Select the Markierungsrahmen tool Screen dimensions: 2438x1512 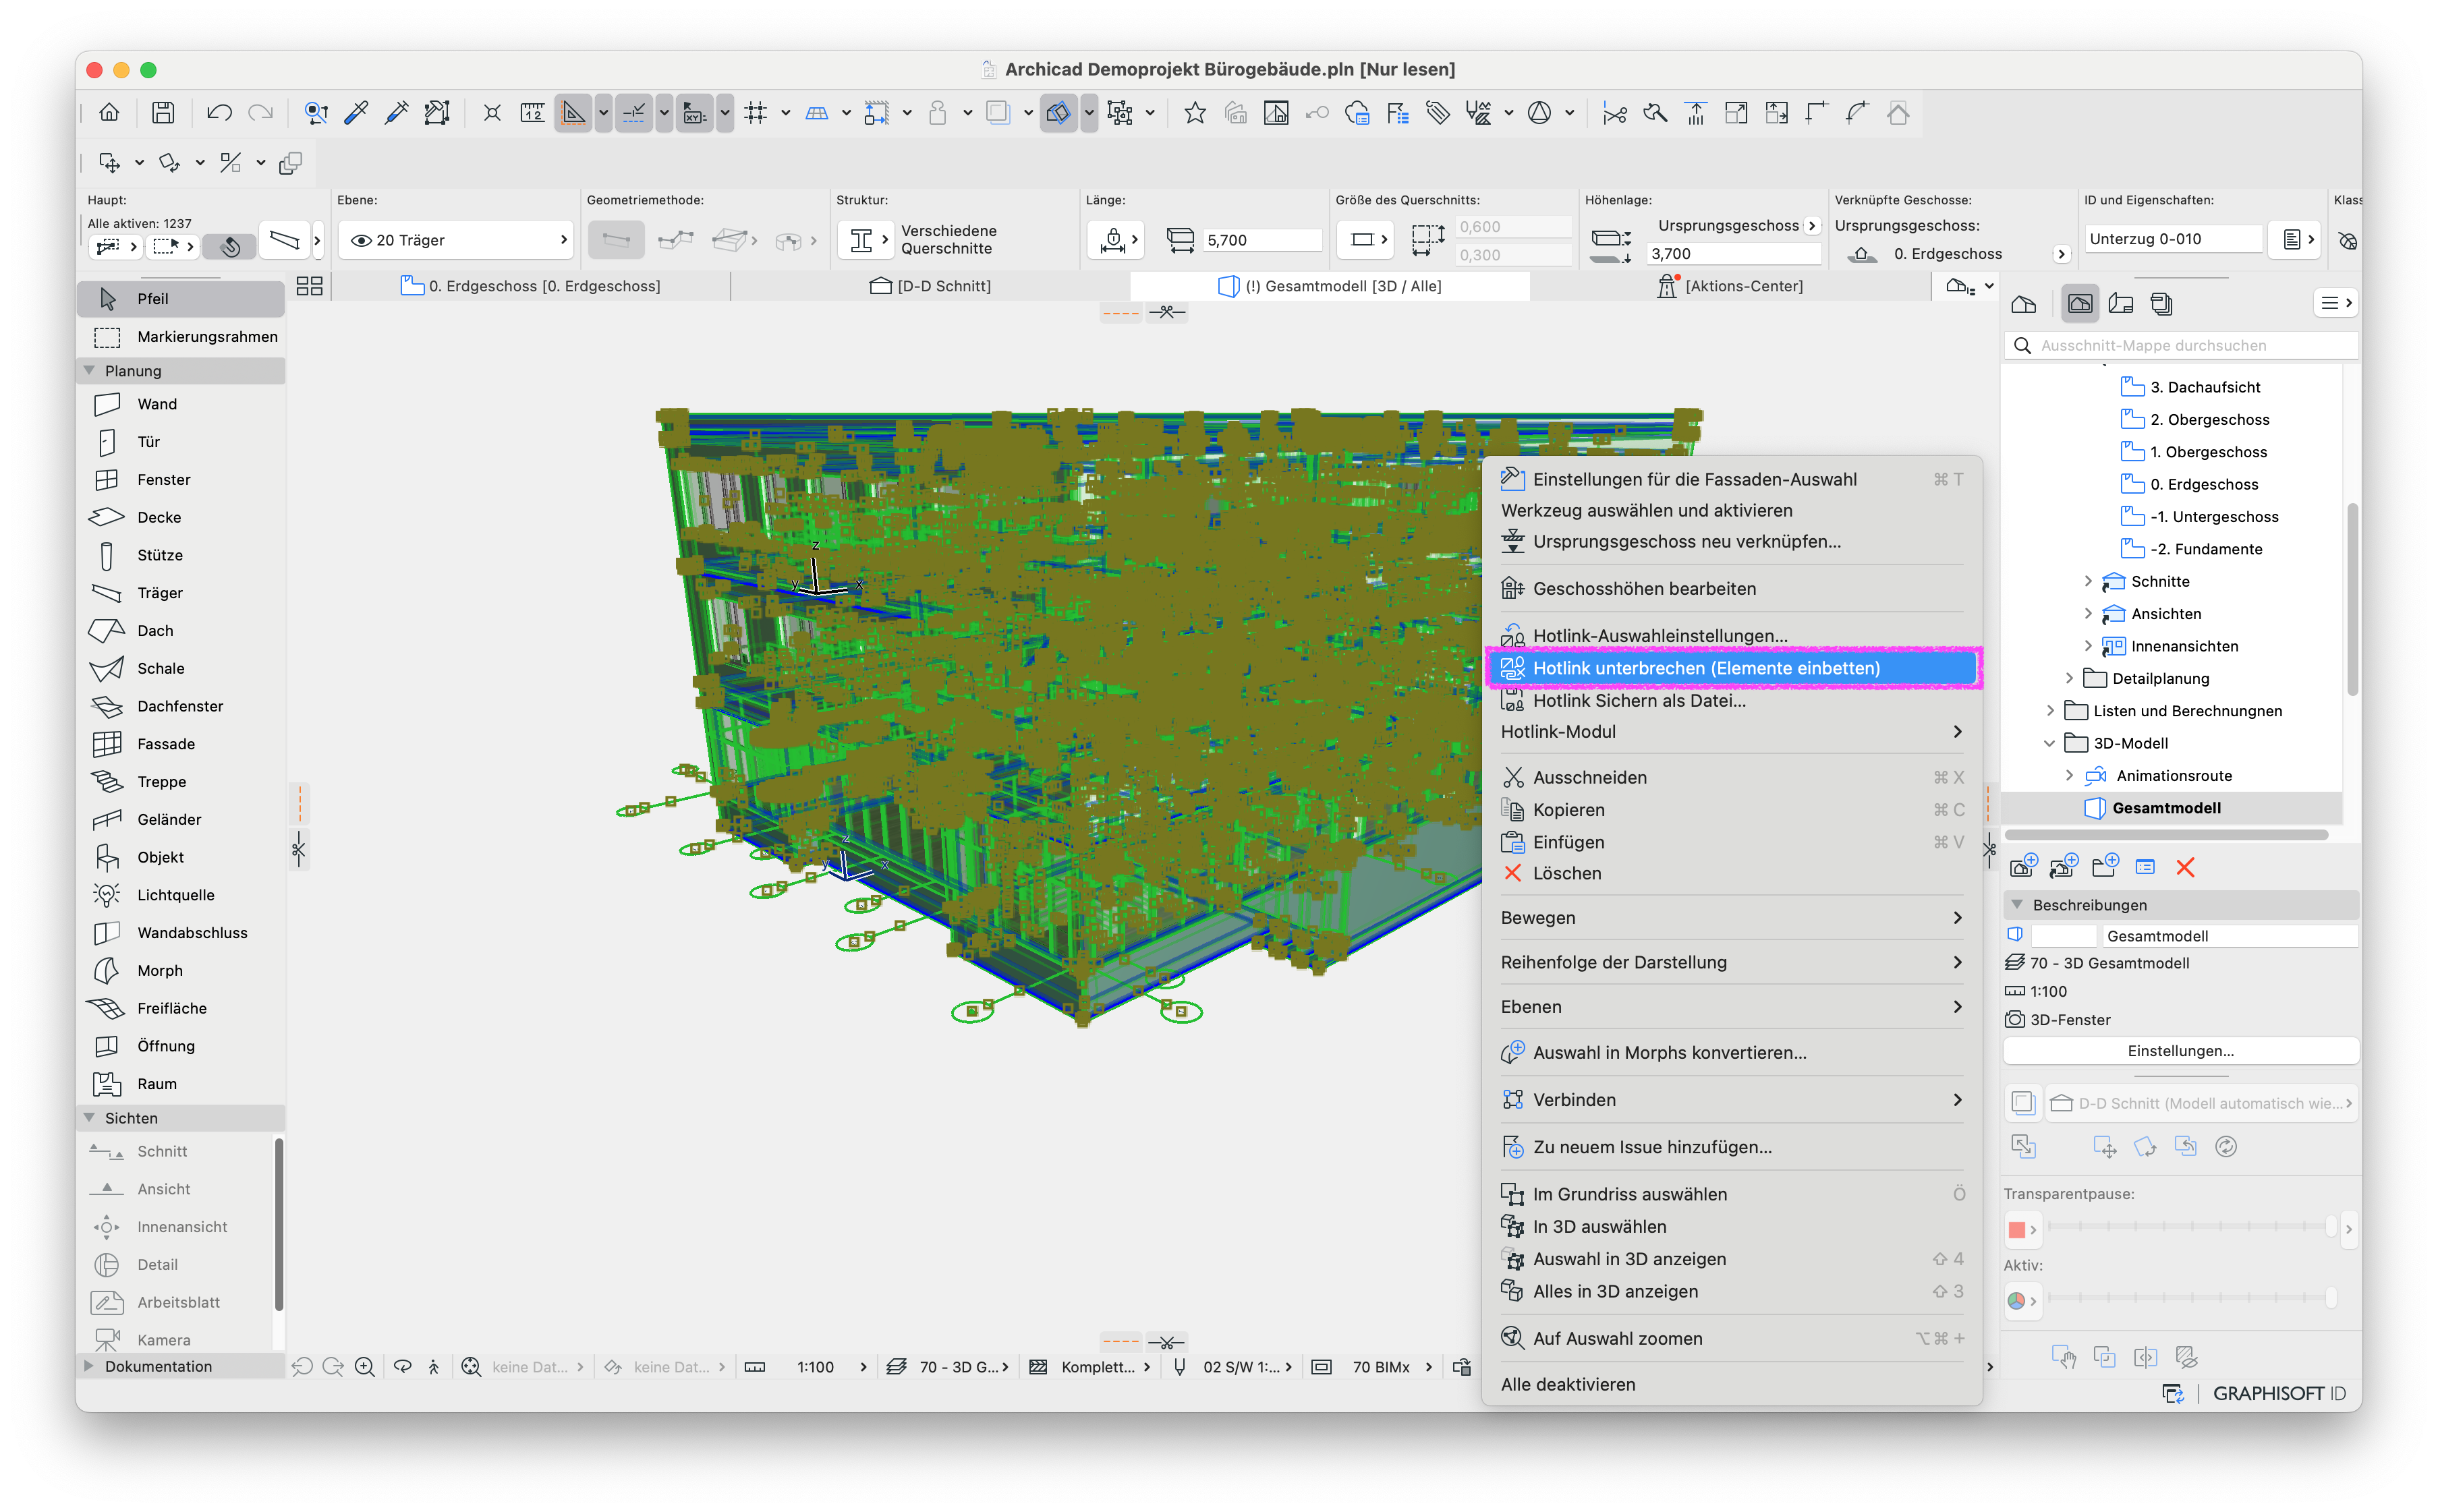(181, 336)
